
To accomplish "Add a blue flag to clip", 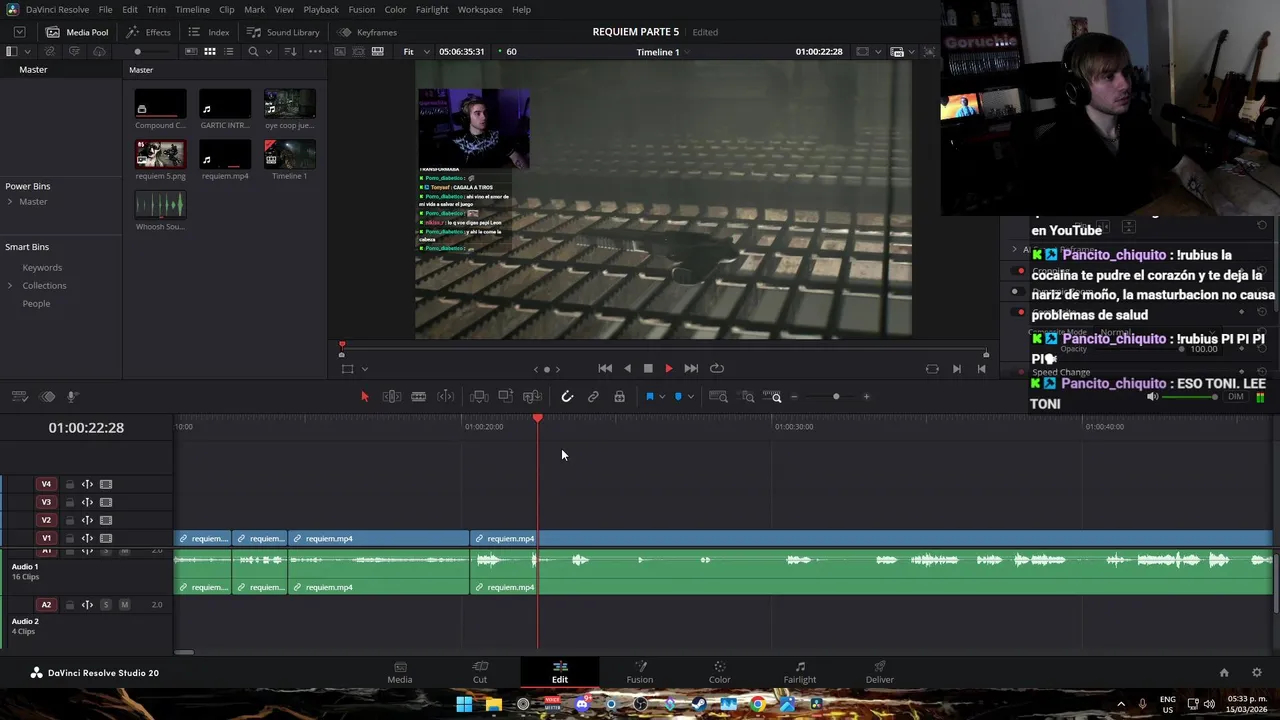I will (x=649, y=397).
